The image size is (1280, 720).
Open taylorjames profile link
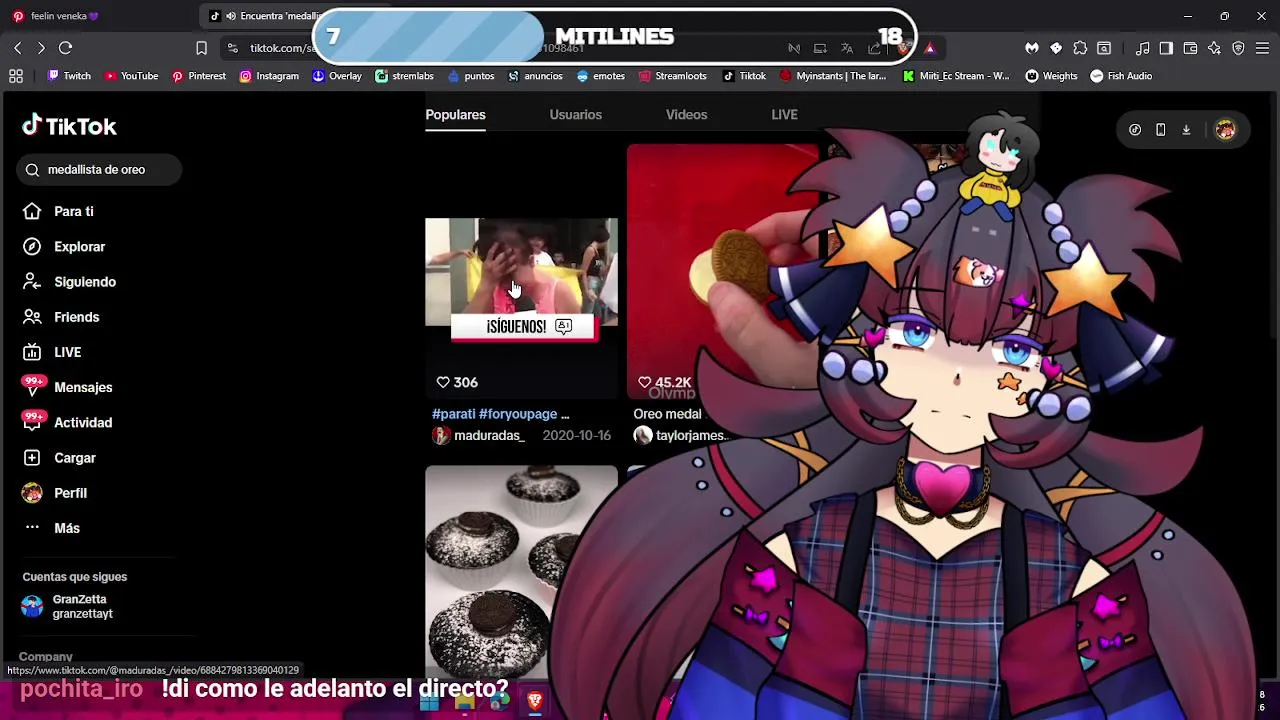coord(680,436)
